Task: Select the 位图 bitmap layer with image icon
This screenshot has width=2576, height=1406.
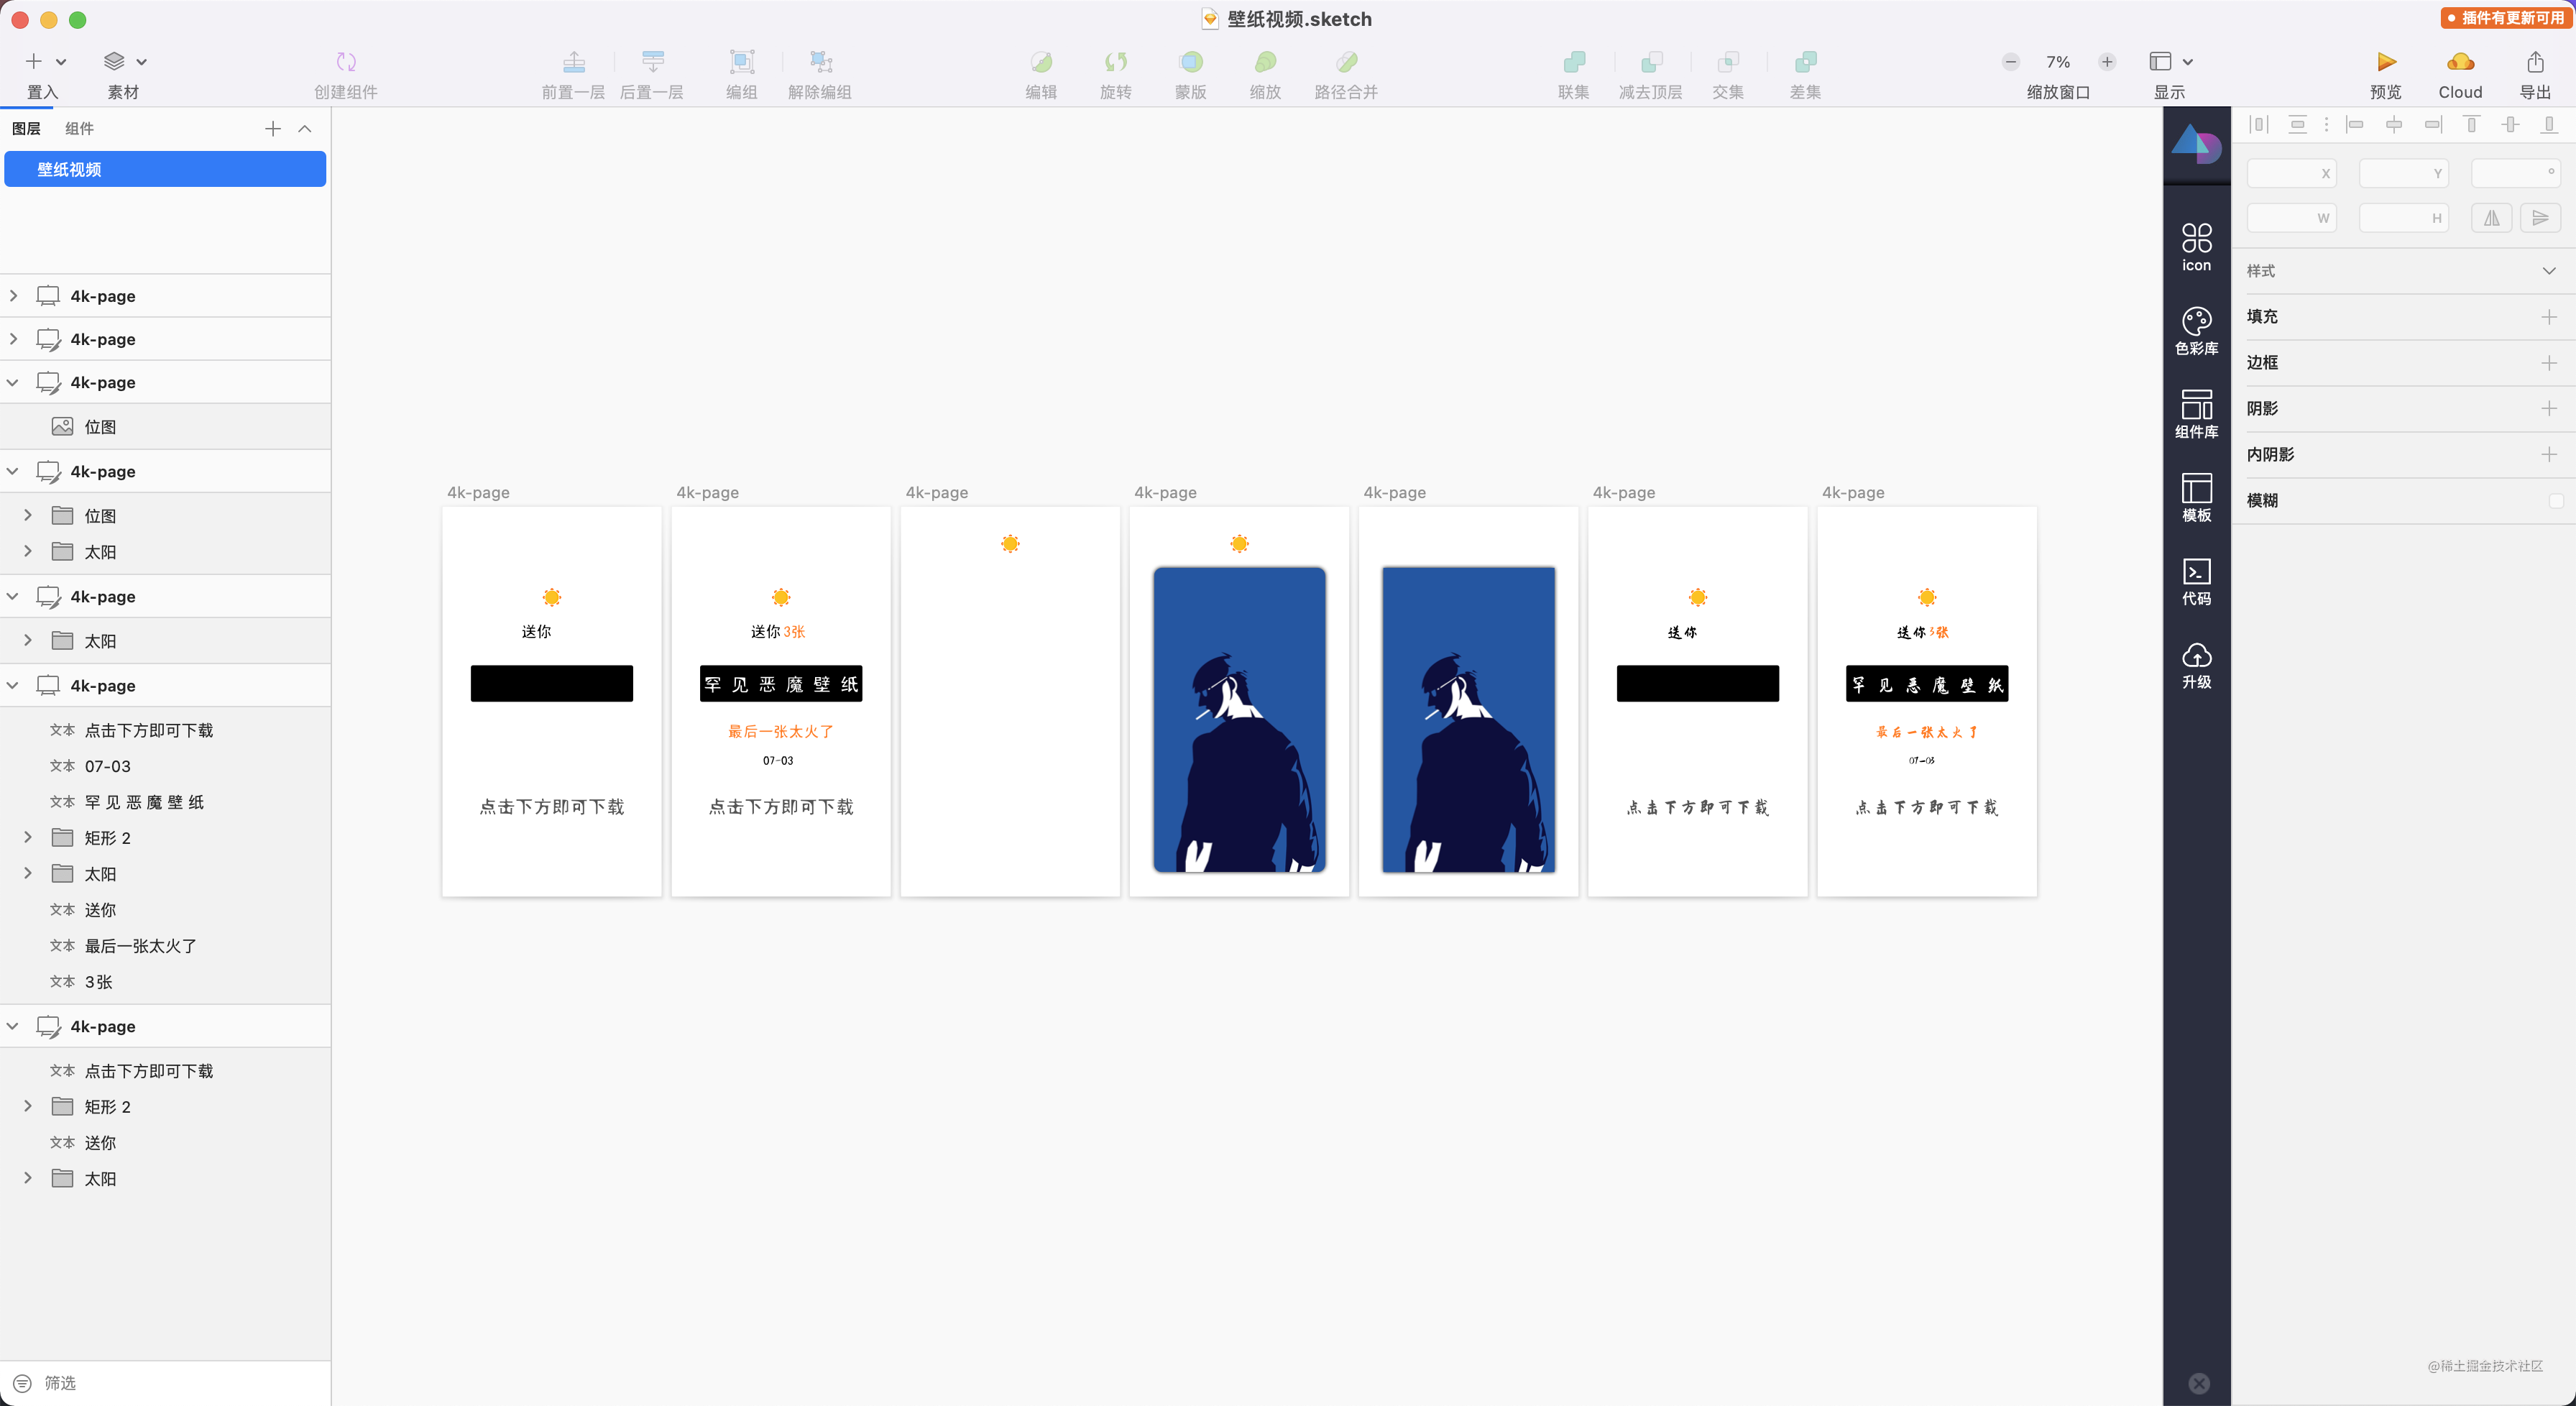Action: pos(165,427)
